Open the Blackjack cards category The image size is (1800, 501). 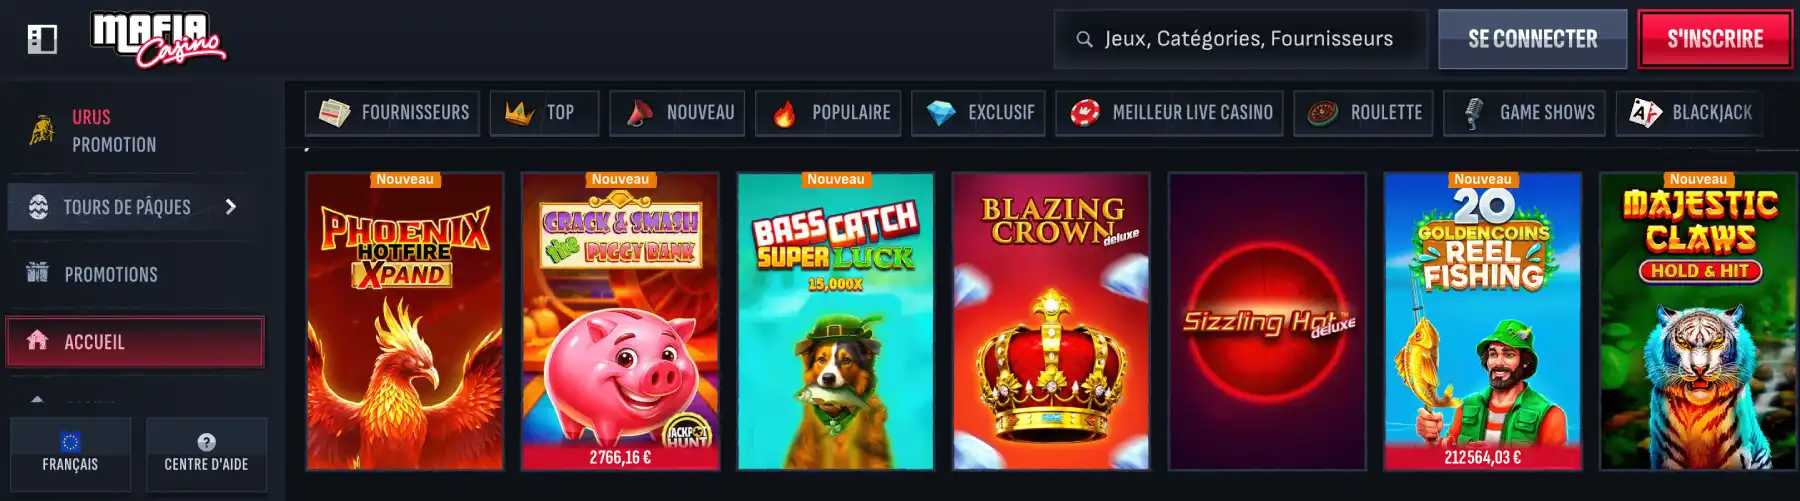pos(1689,113)
